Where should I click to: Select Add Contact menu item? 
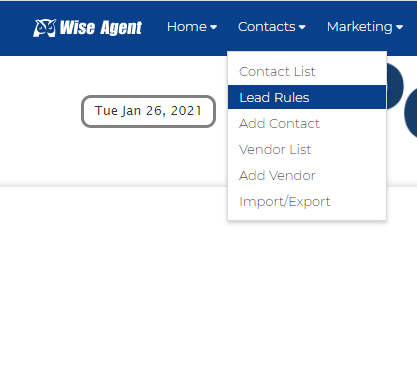point(307,124)
